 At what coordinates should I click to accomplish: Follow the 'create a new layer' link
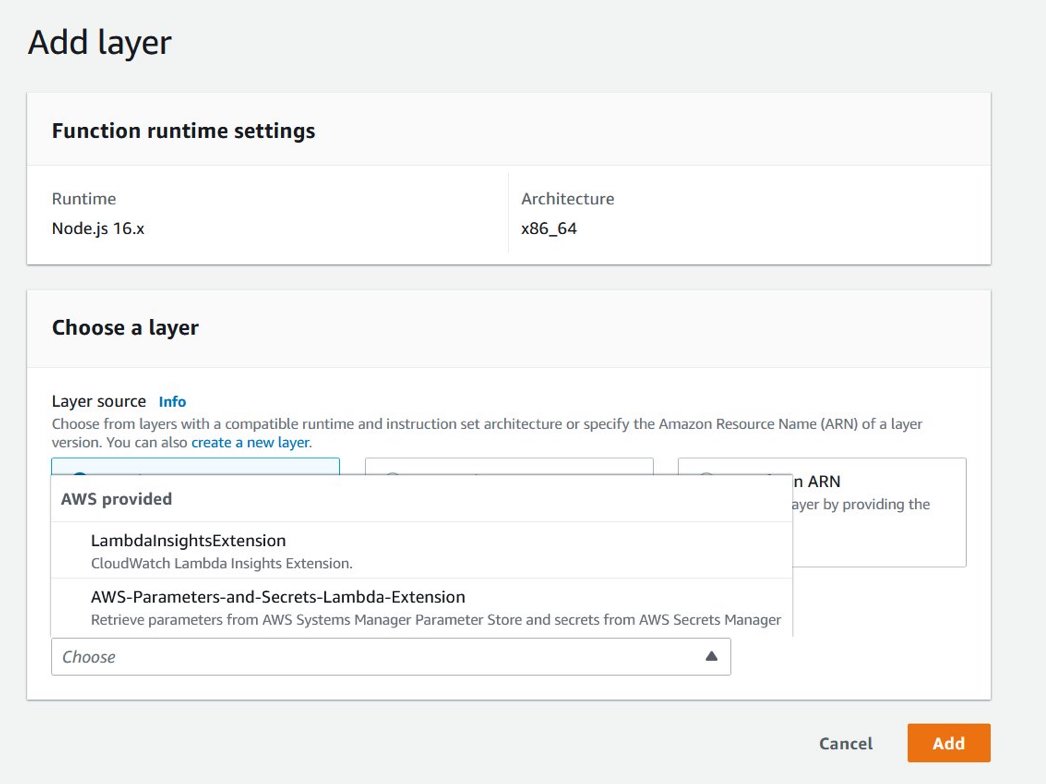click(250, 442)
